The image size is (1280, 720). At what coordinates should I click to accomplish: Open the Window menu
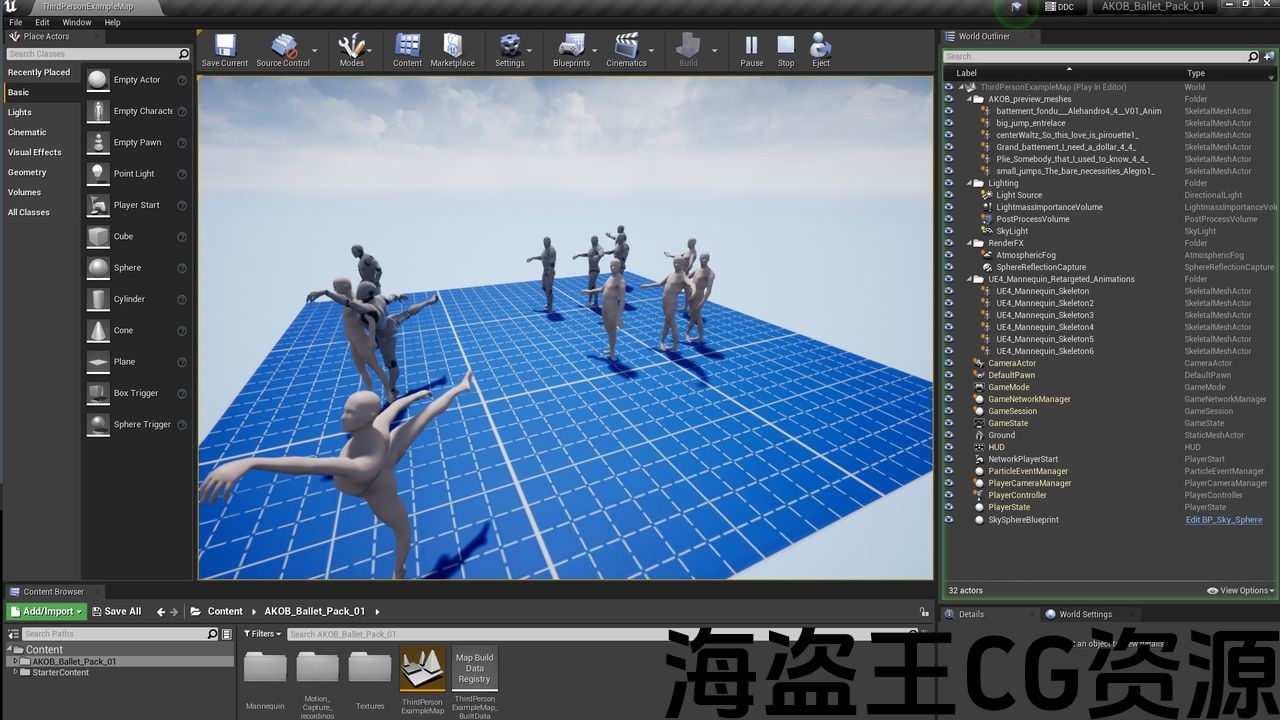tap(77, 22)
